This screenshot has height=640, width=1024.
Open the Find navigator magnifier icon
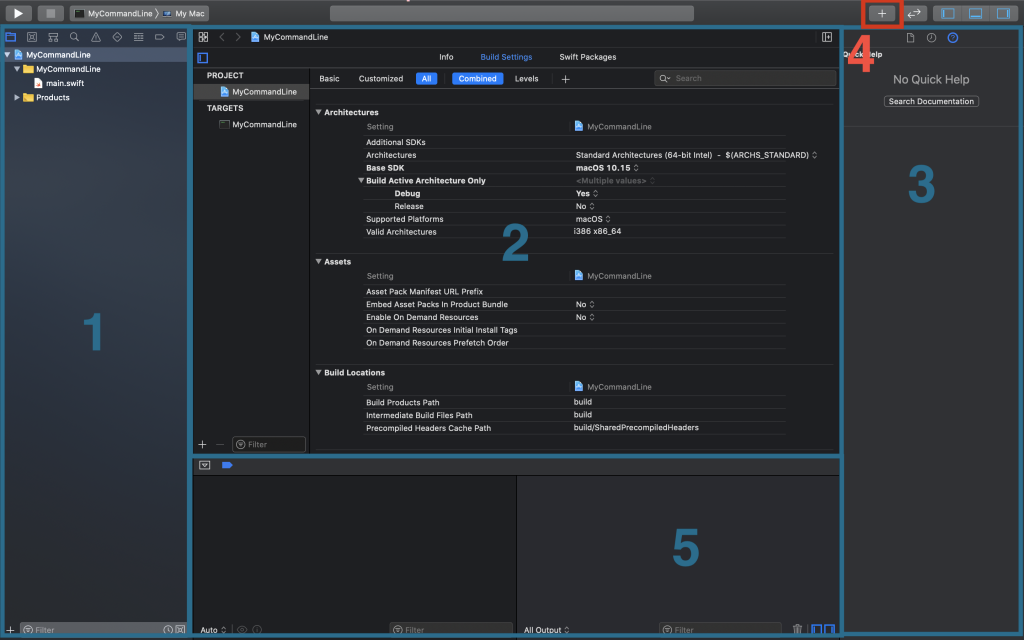(74, 37)
